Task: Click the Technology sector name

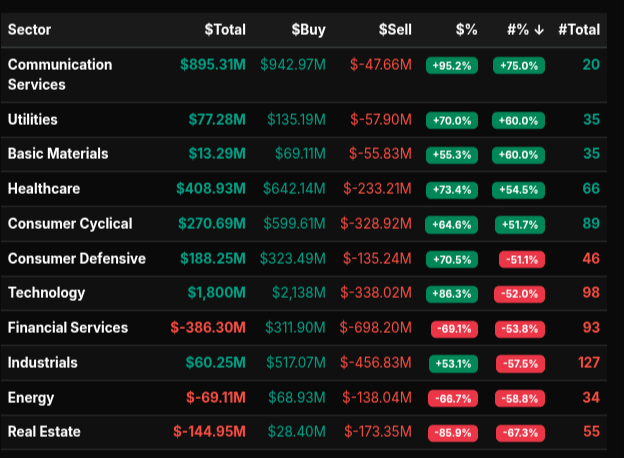Action: coord(45,293)
